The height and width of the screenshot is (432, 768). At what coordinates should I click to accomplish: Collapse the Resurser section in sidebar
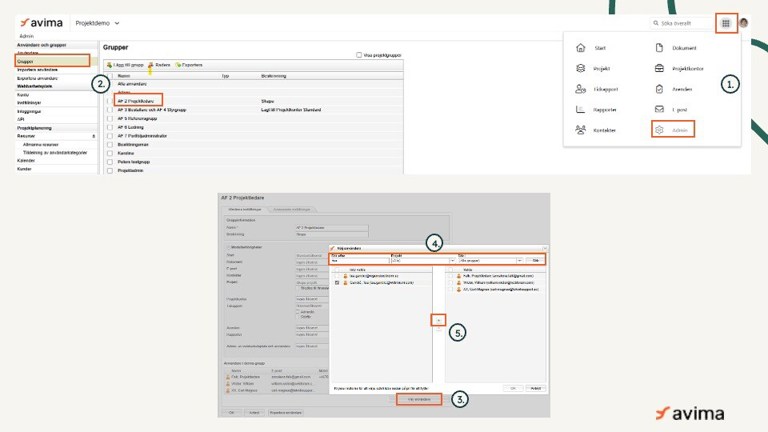pyautogui.click(x=94, y=135)
